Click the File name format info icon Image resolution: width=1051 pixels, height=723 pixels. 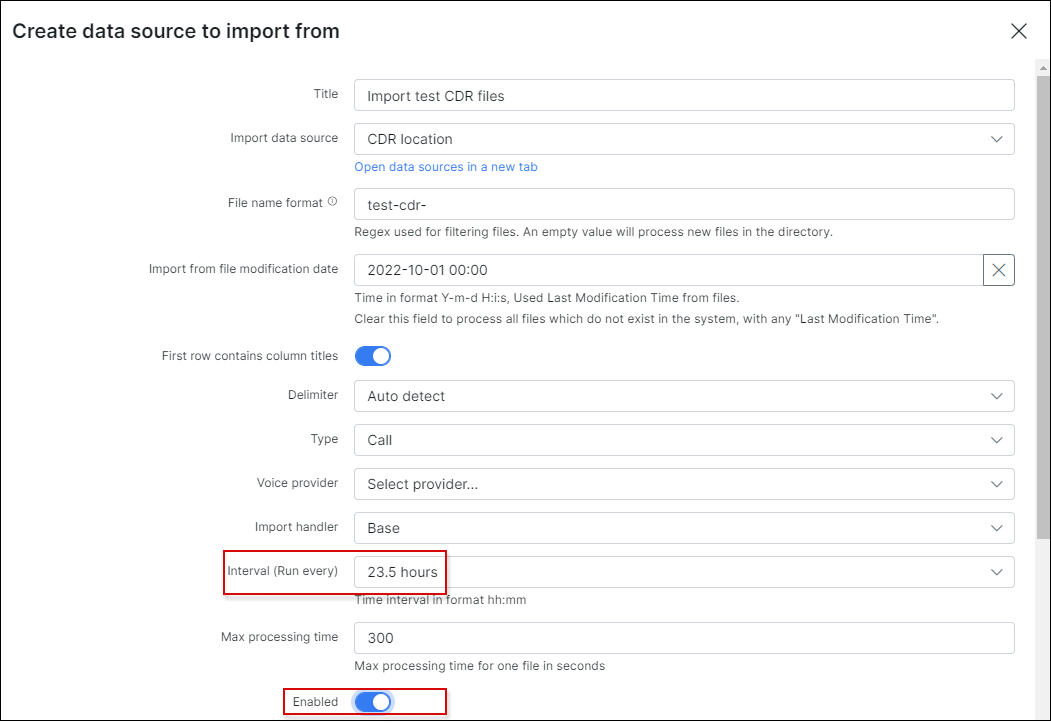tap(332, 202)
